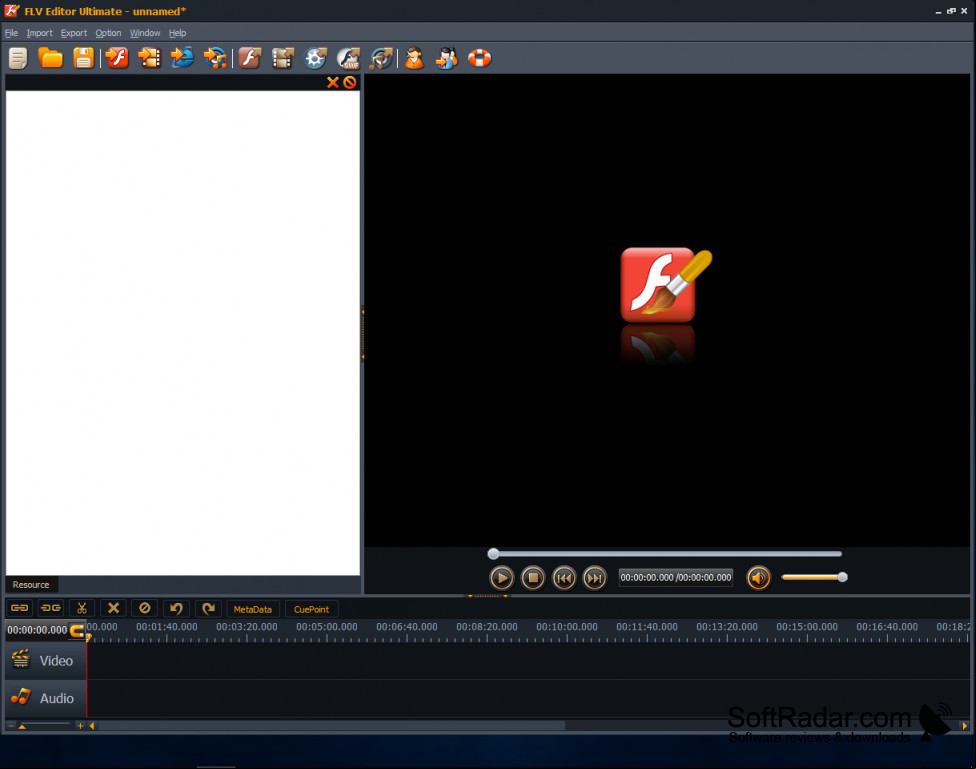The height and width of the screenshot is (769, 976).
Task: Play the video preview
Action: 502,578
